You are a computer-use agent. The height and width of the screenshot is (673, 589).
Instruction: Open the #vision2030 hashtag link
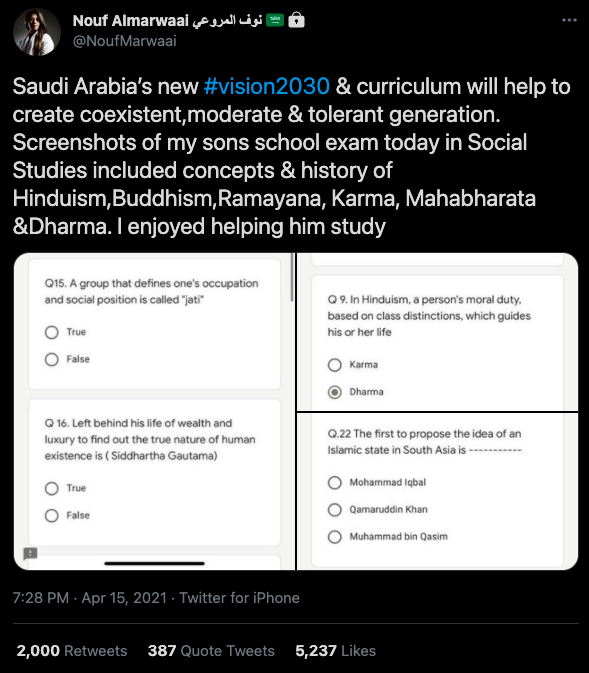point(267,86)
